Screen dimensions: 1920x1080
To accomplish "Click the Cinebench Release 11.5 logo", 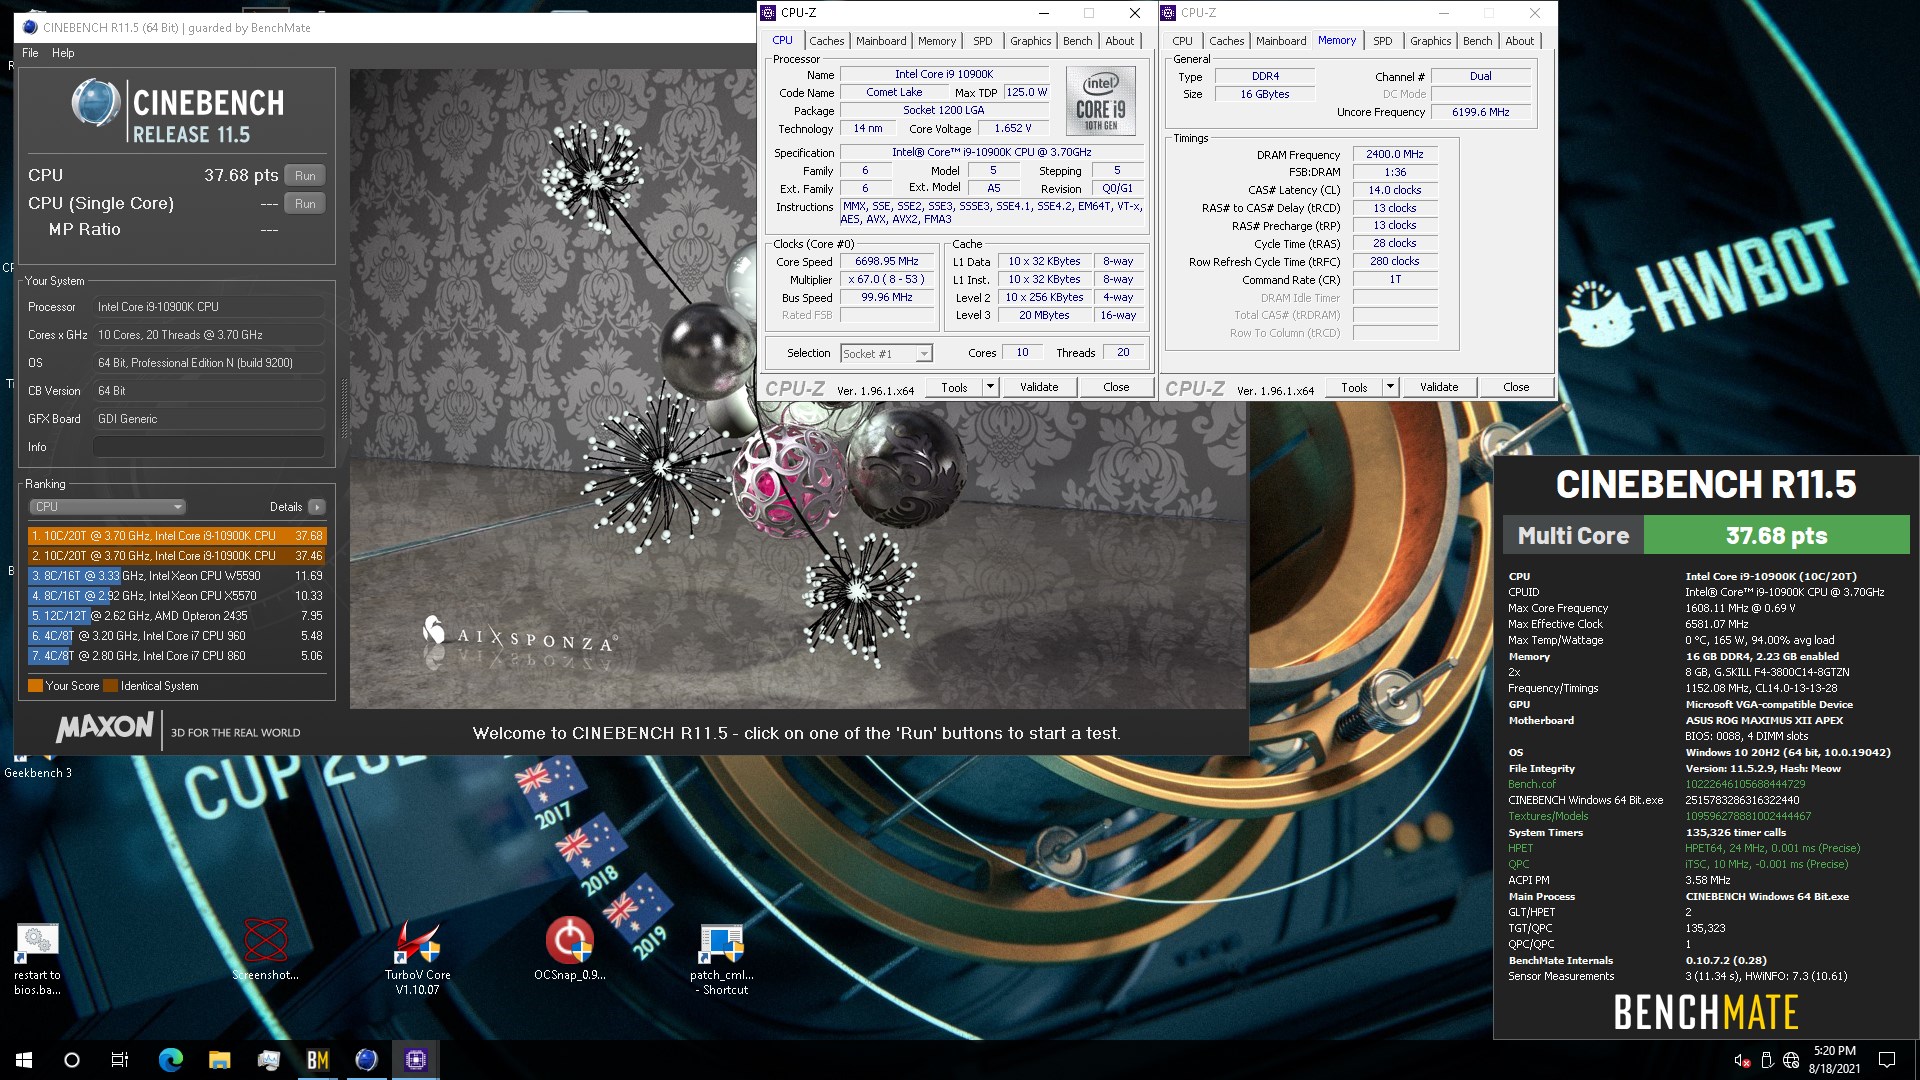I will tap(178, 111).
